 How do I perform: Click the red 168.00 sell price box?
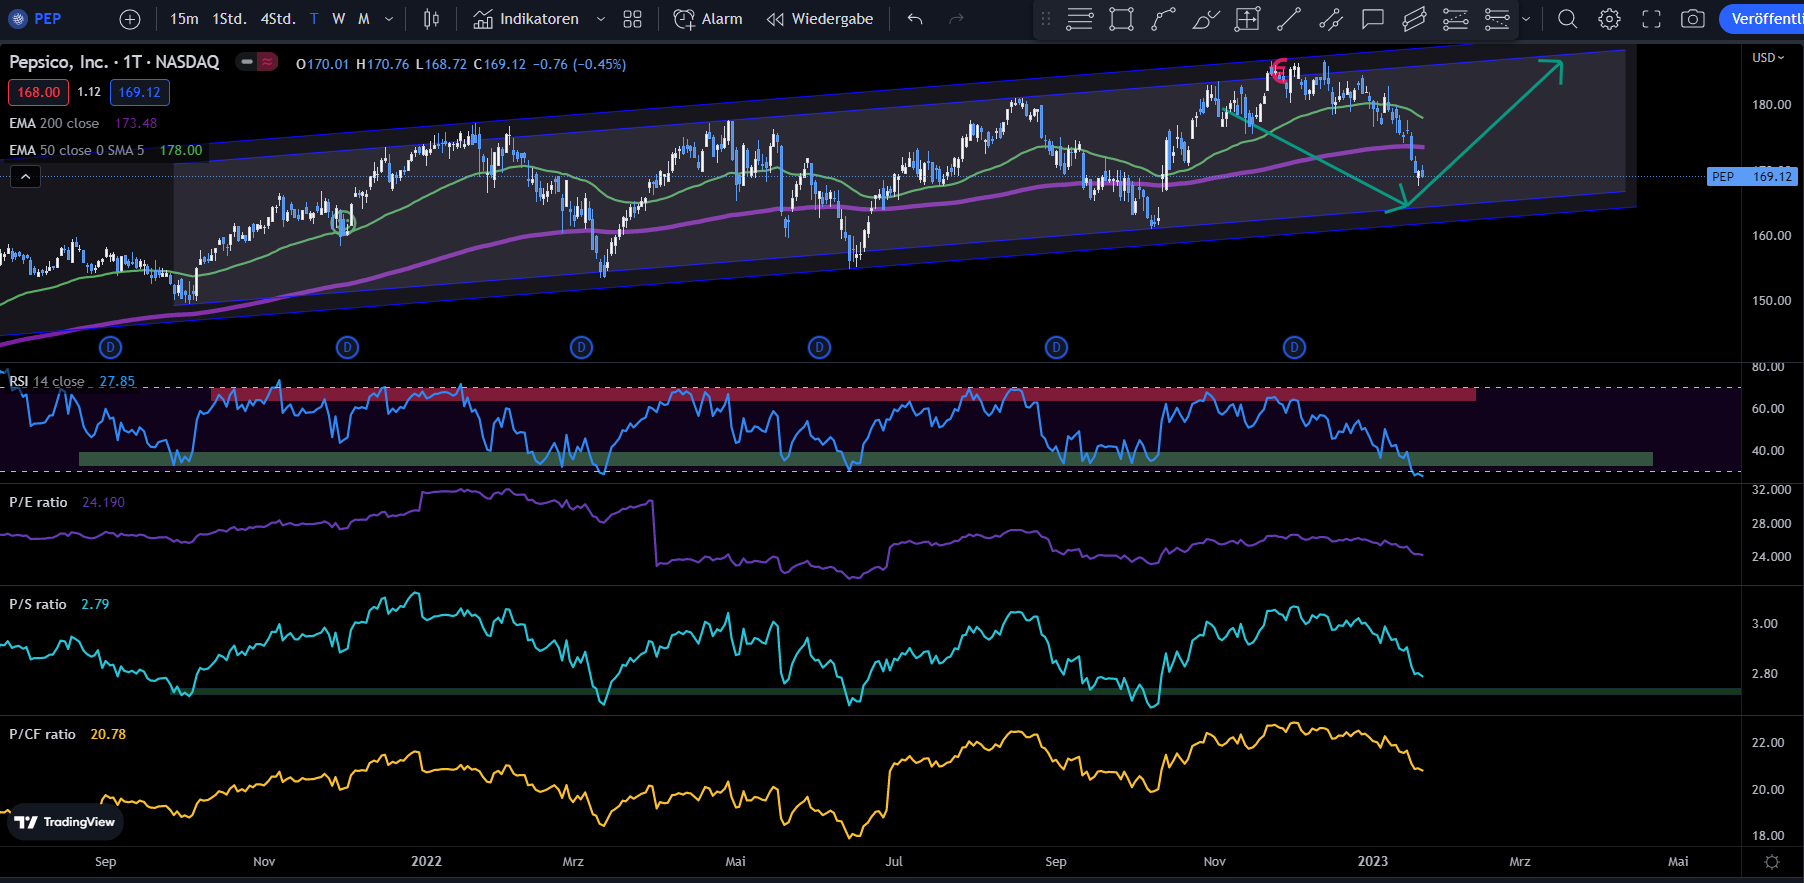tap(39, 92)
